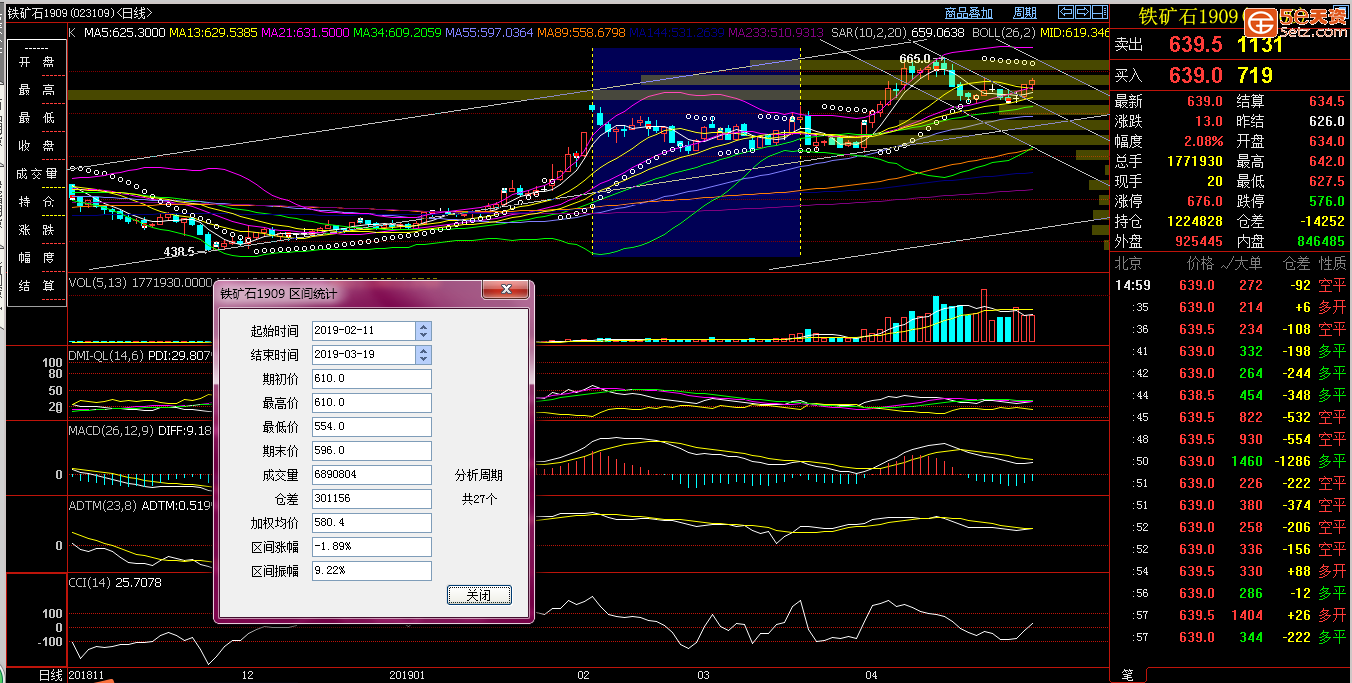
Task: Click the left arrow icon in chart header
Action: pos(1066,12)
